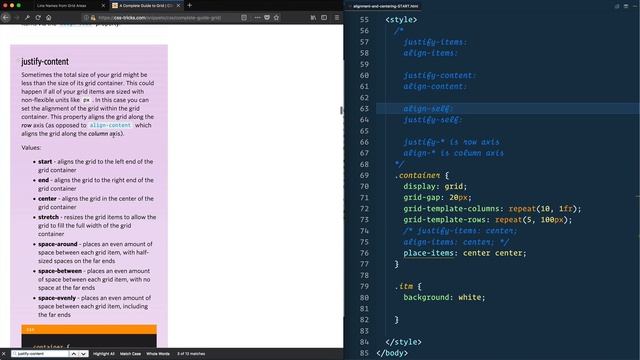This screenshot has width=640, height=360.
Task: Click justify-* is row axis comment
Action: point(451,142)
